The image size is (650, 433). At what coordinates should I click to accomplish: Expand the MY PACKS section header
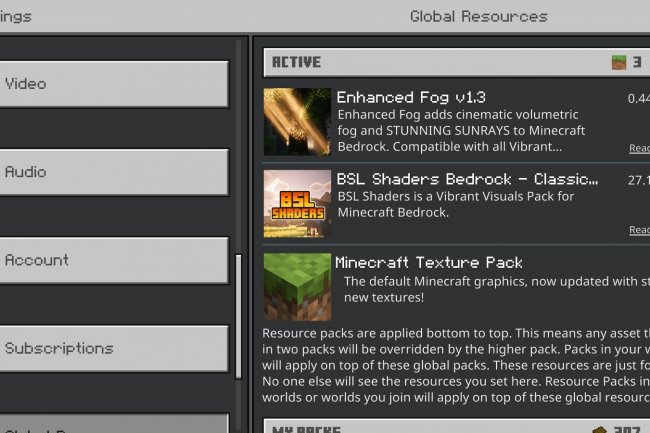coord(456,426)
